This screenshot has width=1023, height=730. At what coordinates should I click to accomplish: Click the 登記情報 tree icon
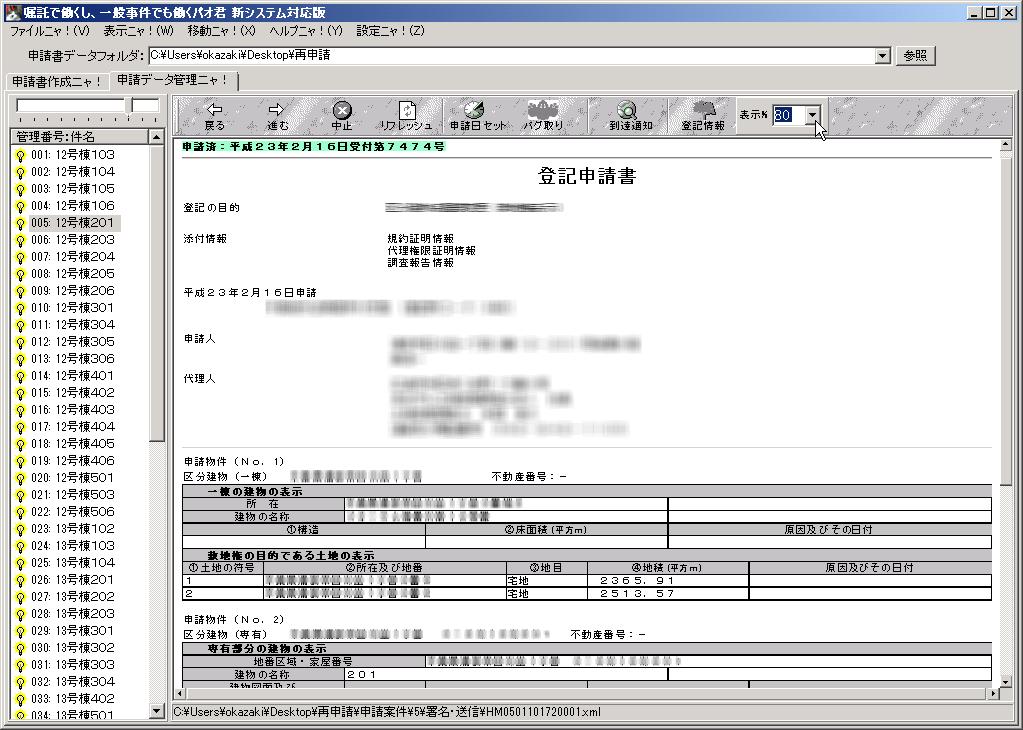click(x=703, y=109)
